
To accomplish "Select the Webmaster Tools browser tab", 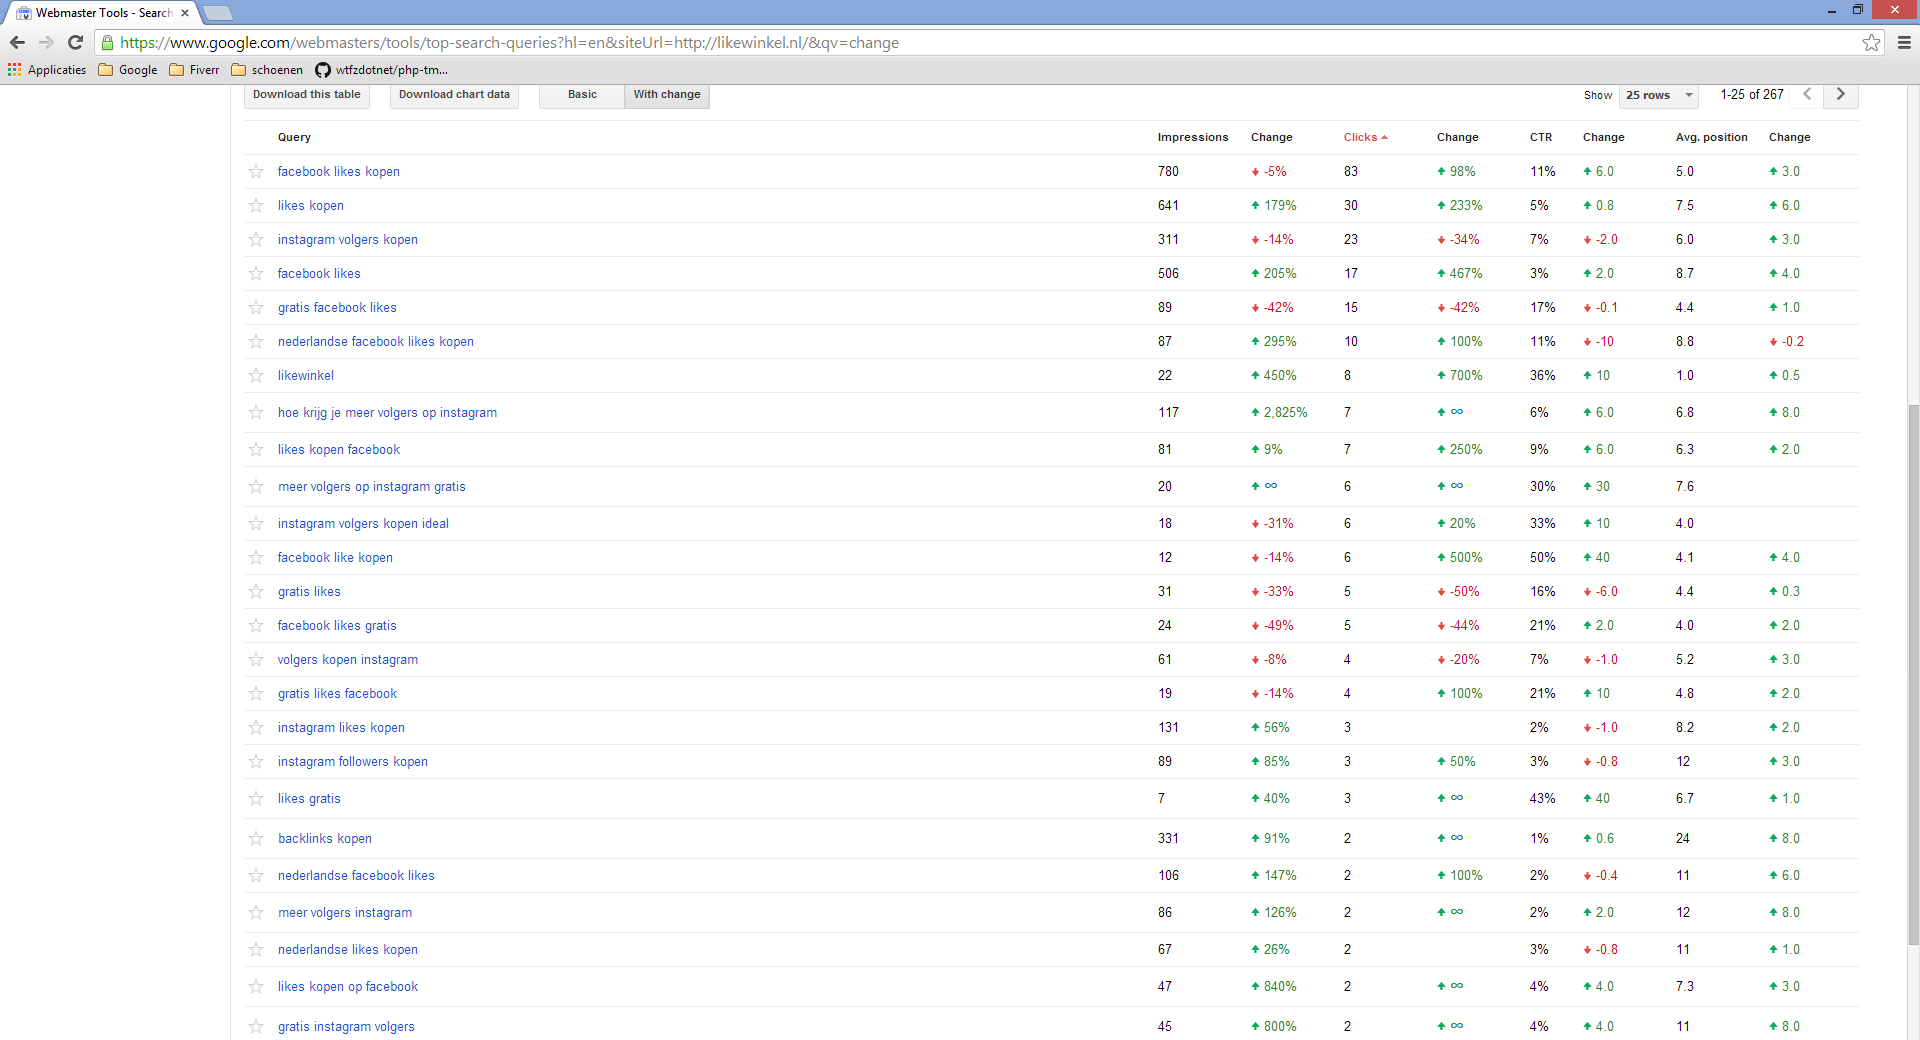I will point(104,13).
